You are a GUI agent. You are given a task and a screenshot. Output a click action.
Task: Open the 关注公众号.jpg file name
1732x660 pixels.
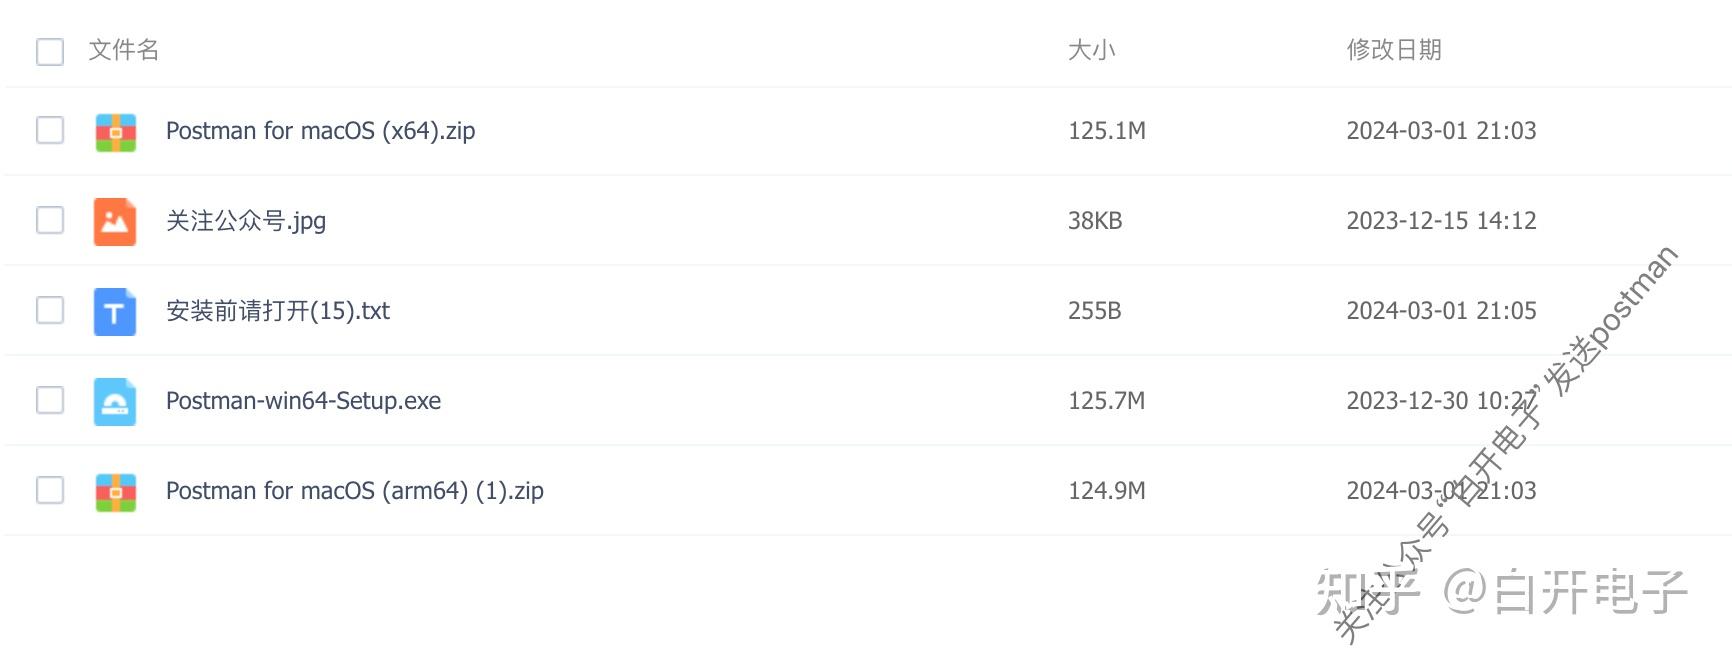tap(246, 221)
